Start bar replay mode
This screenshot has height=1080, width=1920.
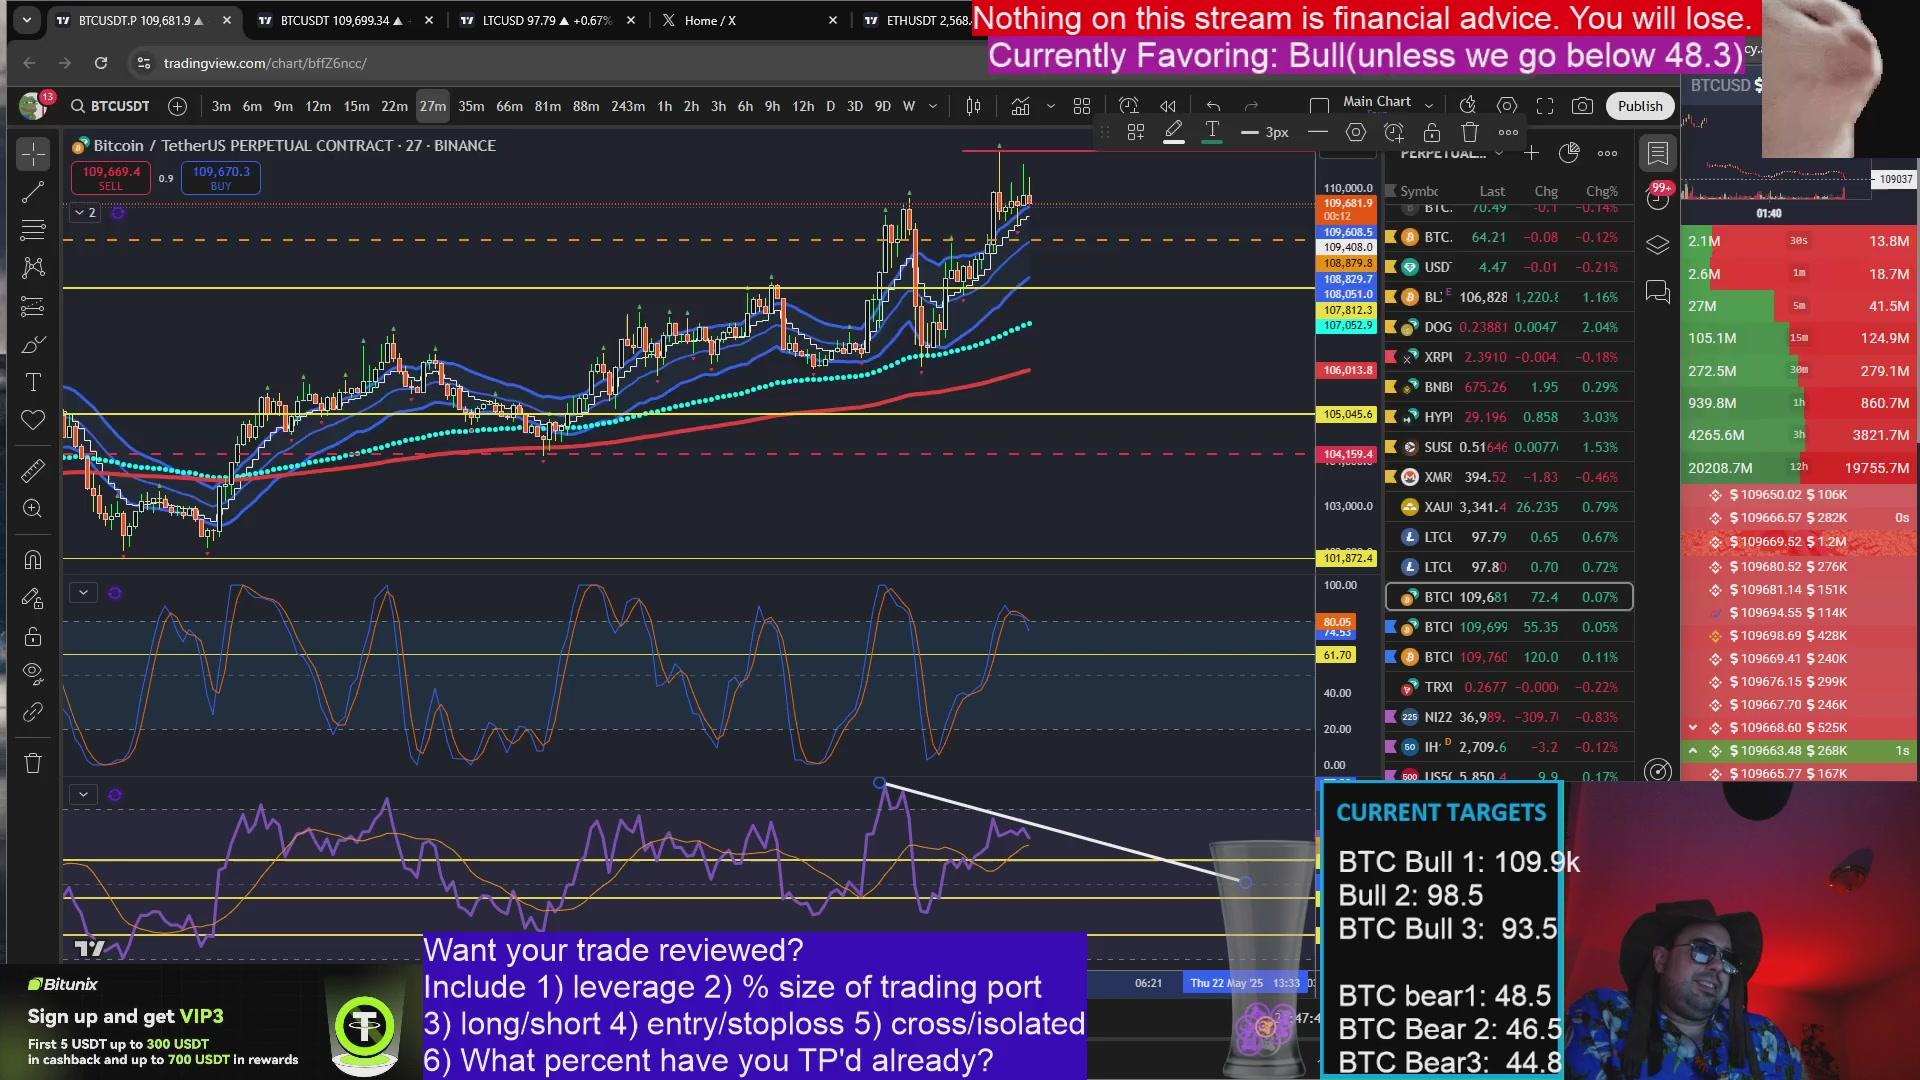1167,106
